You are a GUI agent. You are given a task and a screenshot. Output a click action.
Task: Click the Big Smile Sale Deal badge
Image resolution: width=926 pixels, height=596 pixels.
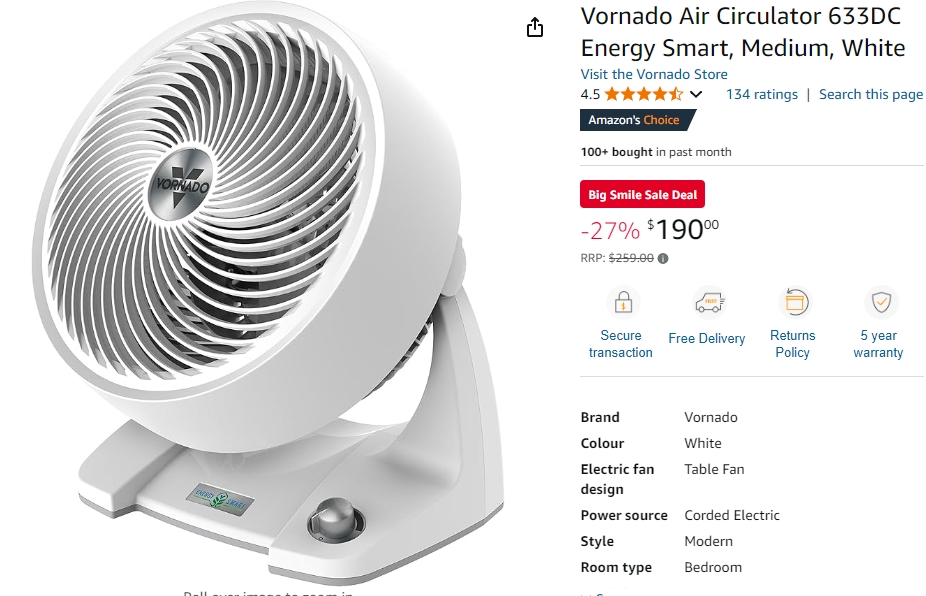(642, 194)
